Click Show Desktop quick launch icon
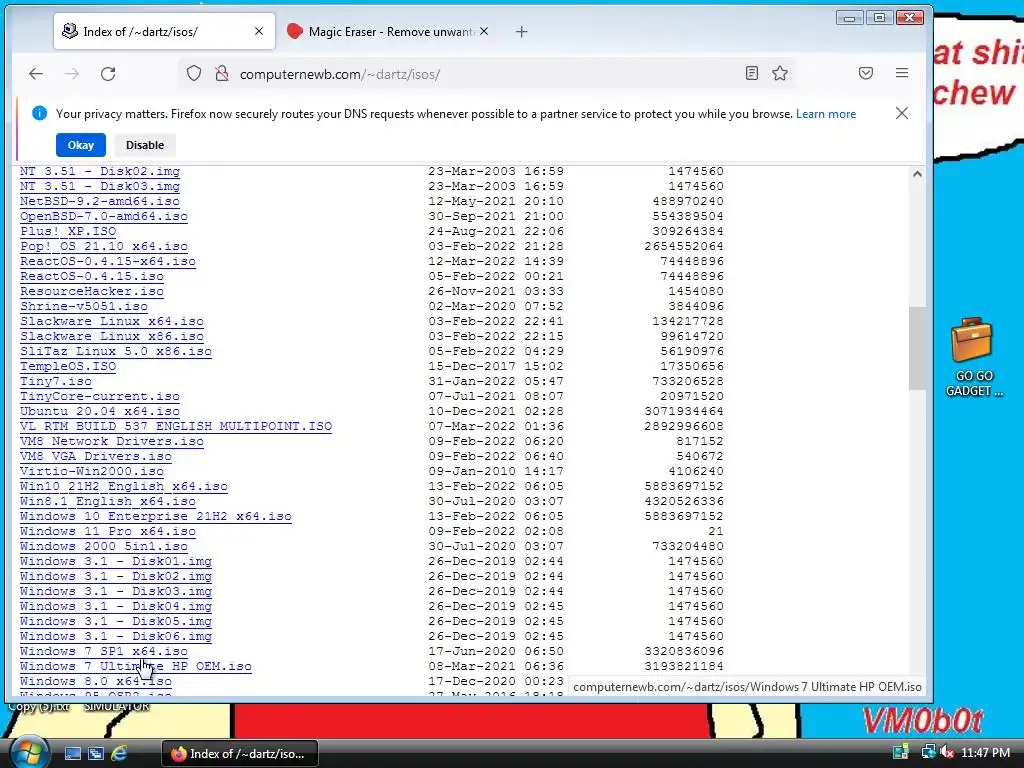This screenshot has width=1024, height=768. click(72, 753)
